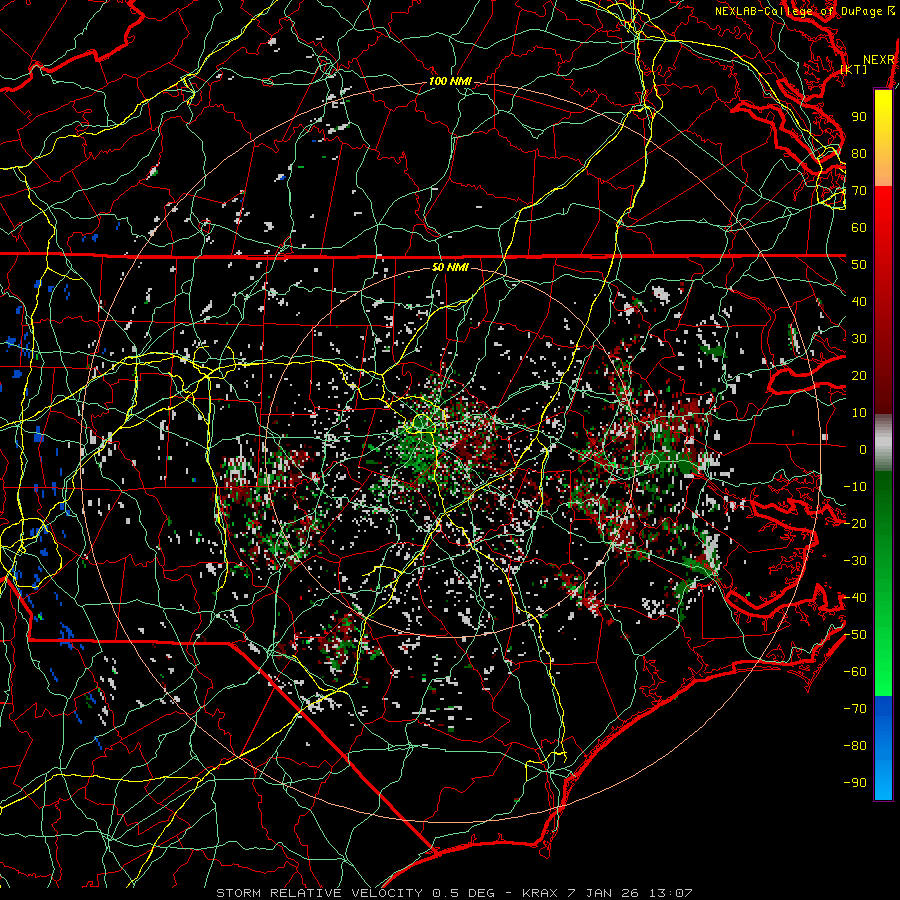The width and height of the screenshot is (900, 900).
Task: Select the light blue segment of the velocity scale
Action: coord(883,778)
